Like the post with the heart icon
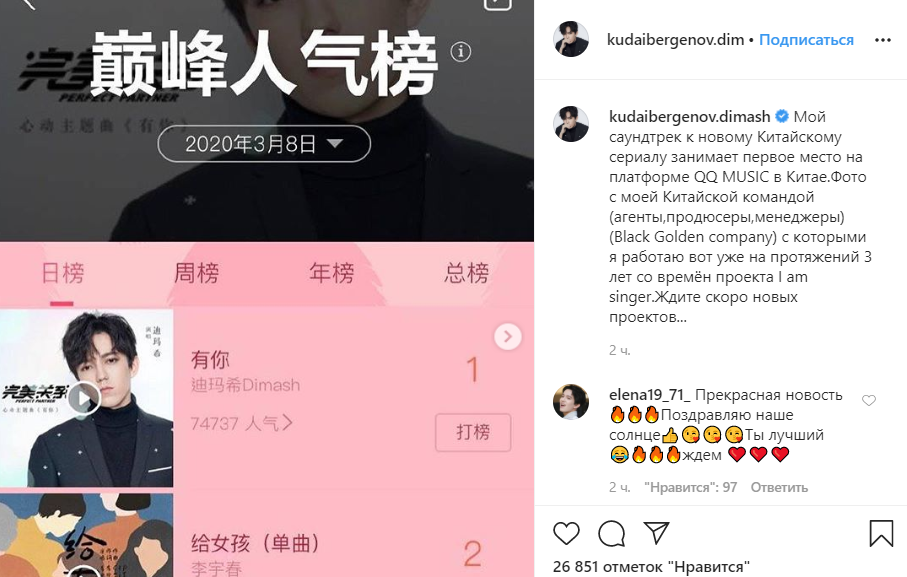 point(566,533)
